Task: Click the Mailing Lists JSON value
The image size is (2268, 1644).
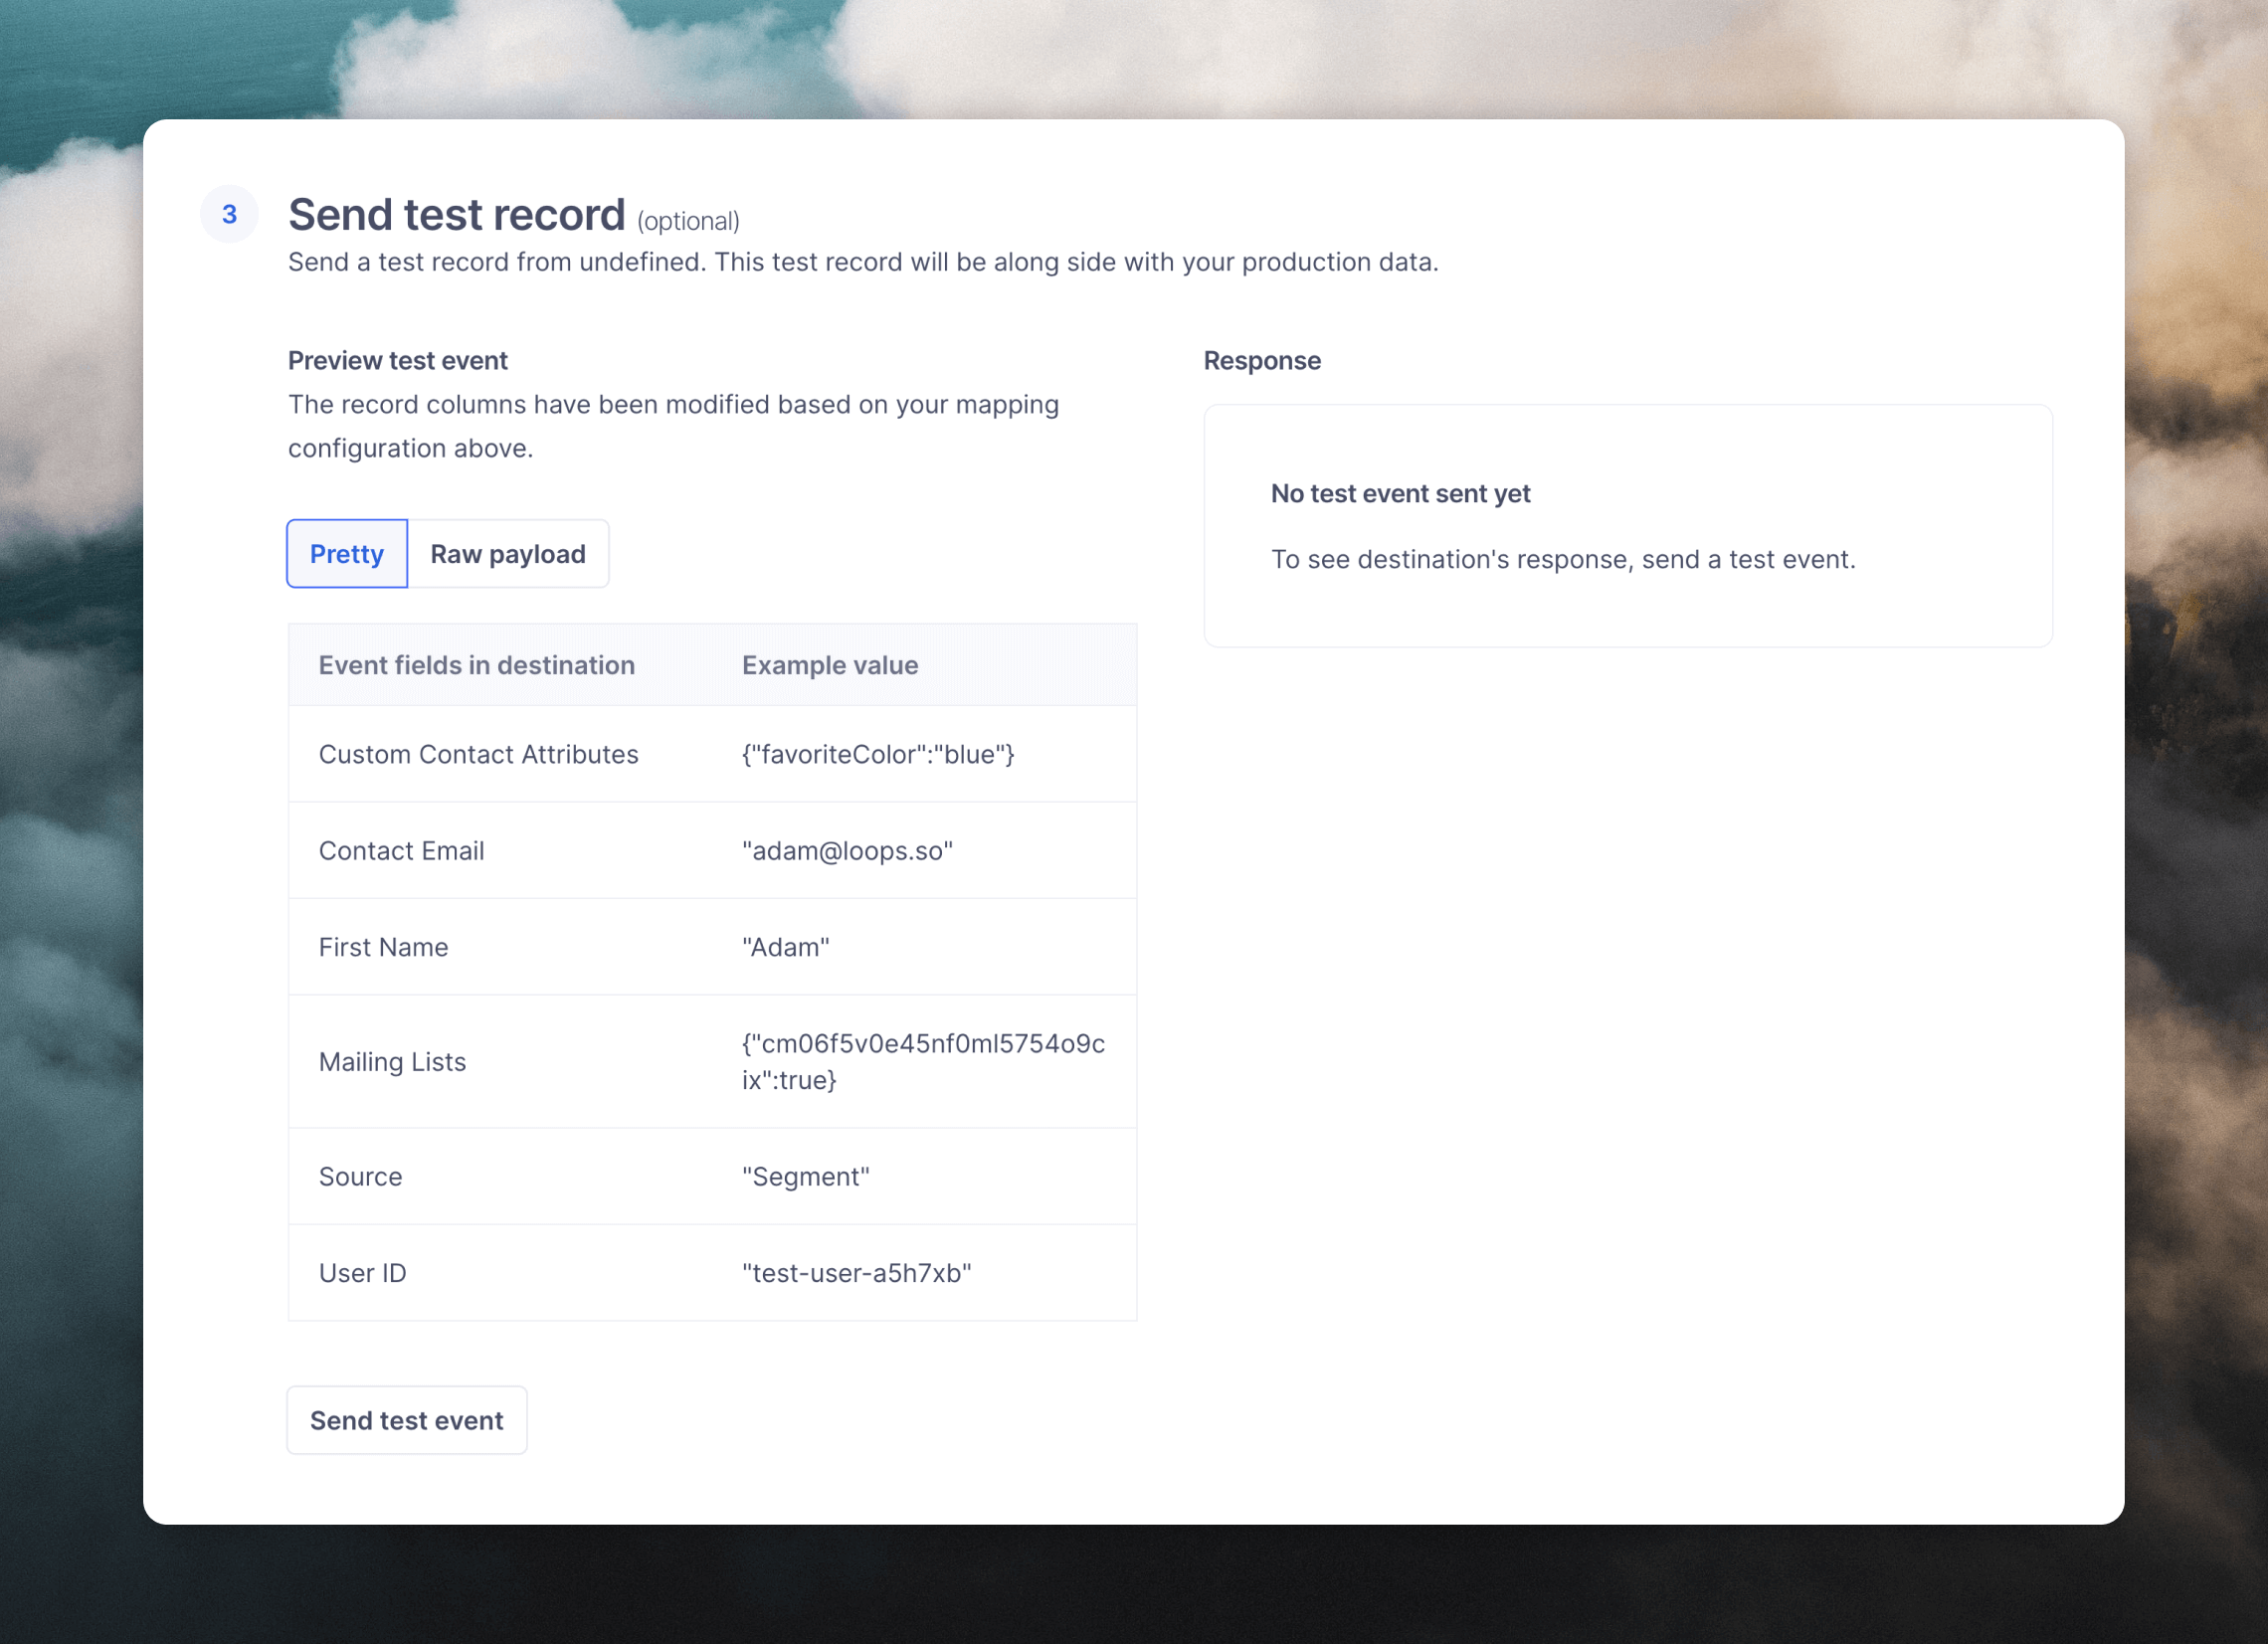Action: [923, 1062]
